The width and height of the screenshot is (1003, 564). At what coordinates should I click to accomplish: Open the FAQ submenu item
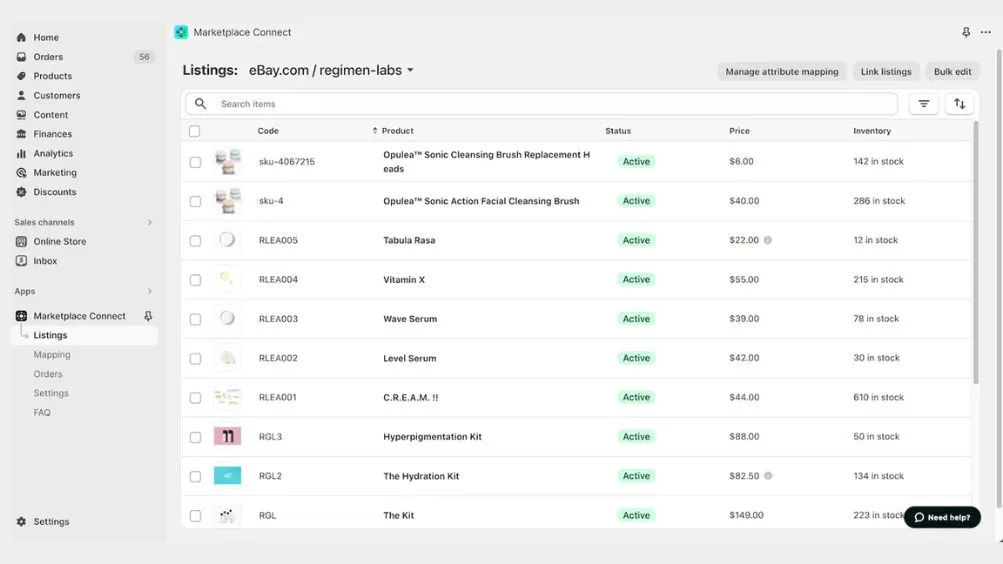click(42, 412)
